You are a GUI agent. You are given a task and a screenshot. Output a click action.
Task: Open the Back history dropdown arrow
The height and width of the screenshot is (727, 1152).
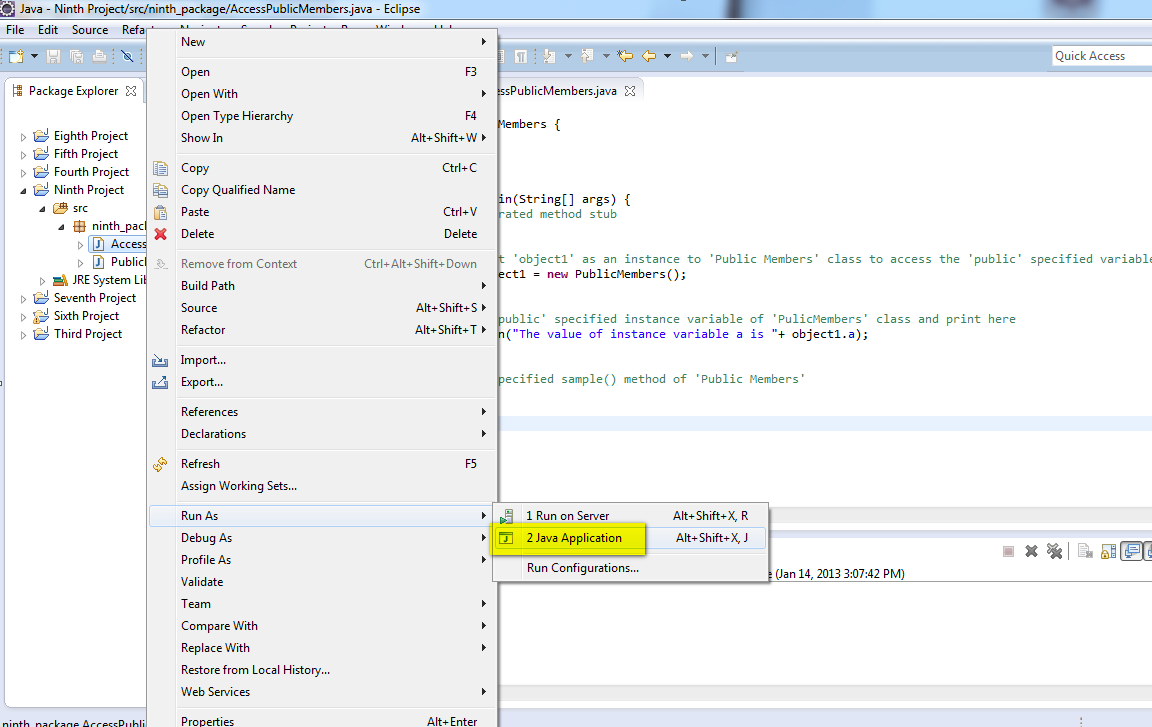point(667,56)
